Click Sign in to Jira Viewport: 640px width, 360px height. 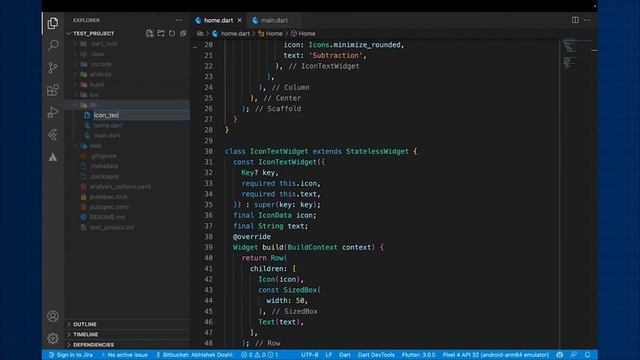point(71,355)
